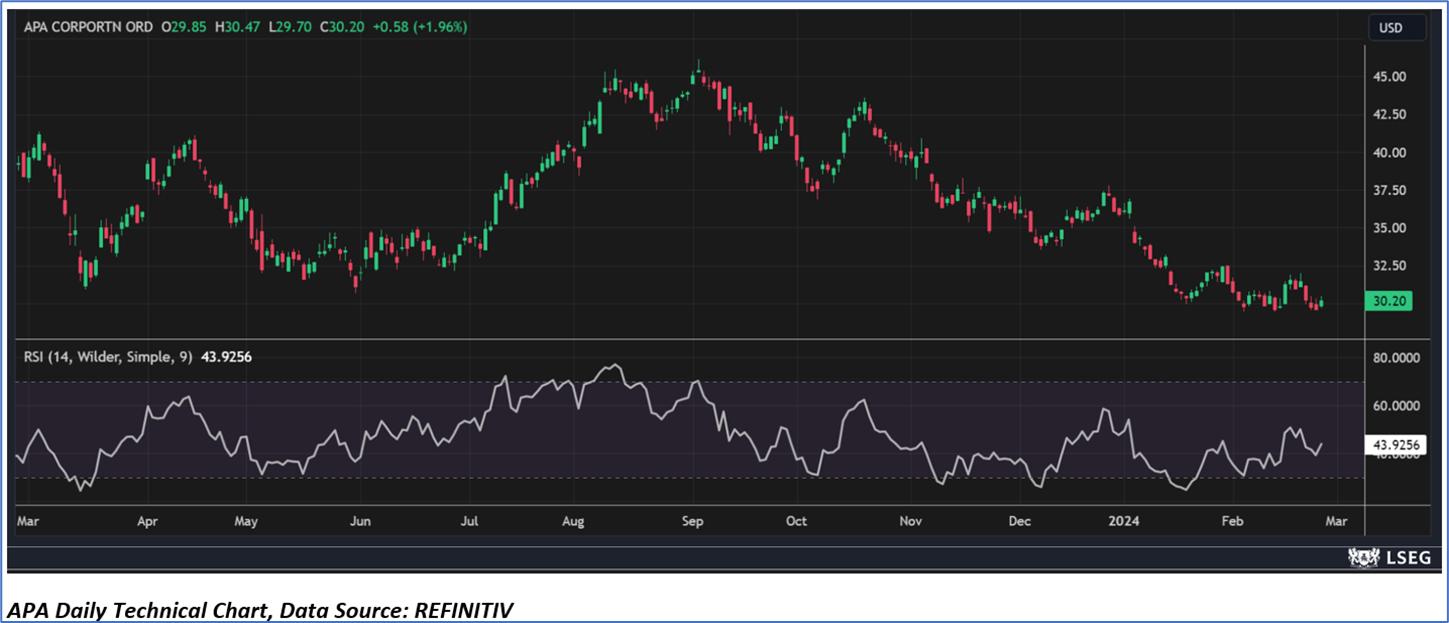Click the 37.50 price axis label
Viewport: 1449px width, 623px height.
pyautogui.click(x=1392, y=191)
